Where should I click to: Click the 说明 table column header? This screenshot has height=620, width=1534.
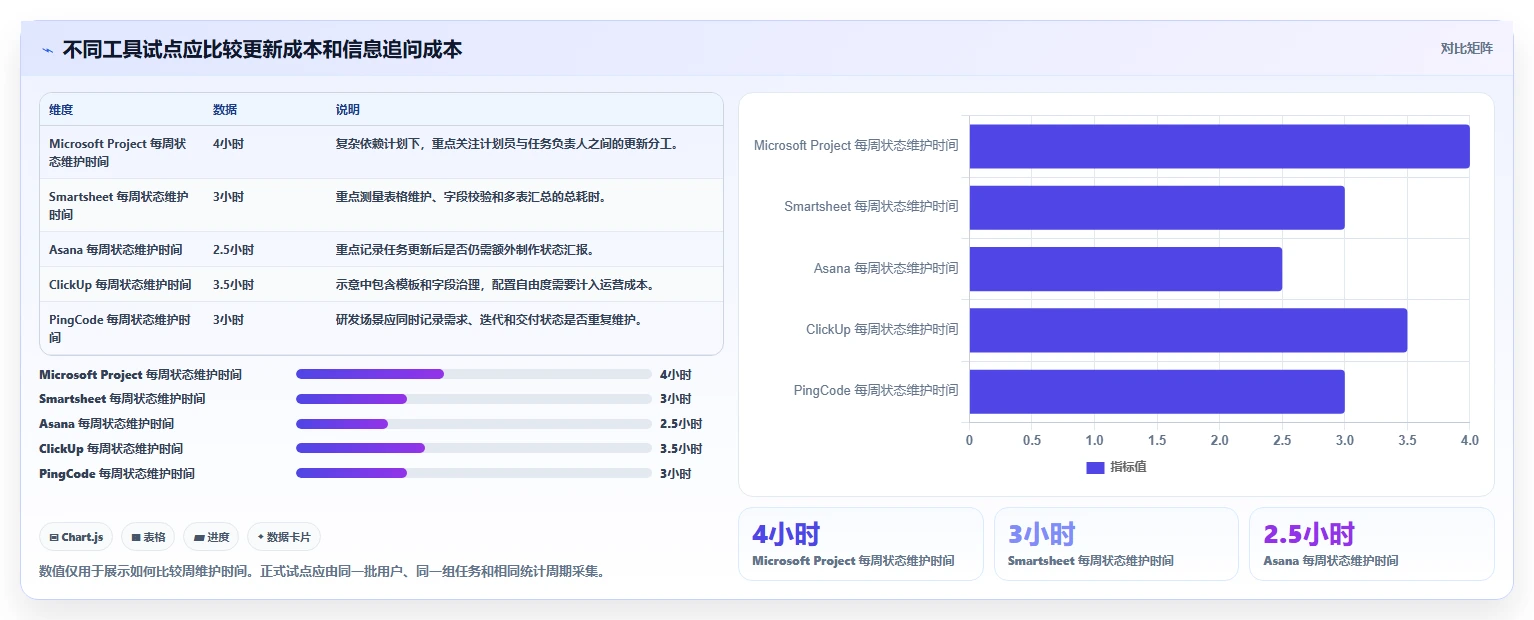(x=348, y=110)
